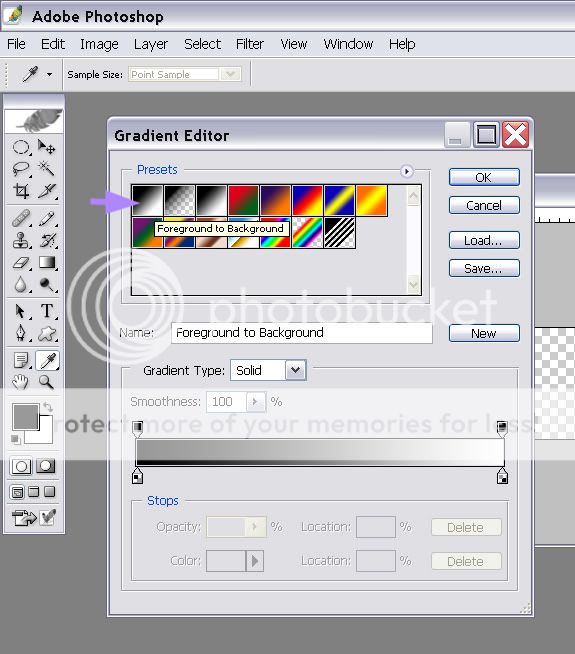Select the Hand tool
Image resolution: width=575 pixels, height=654 pixels.
click(x=20, y=382)
